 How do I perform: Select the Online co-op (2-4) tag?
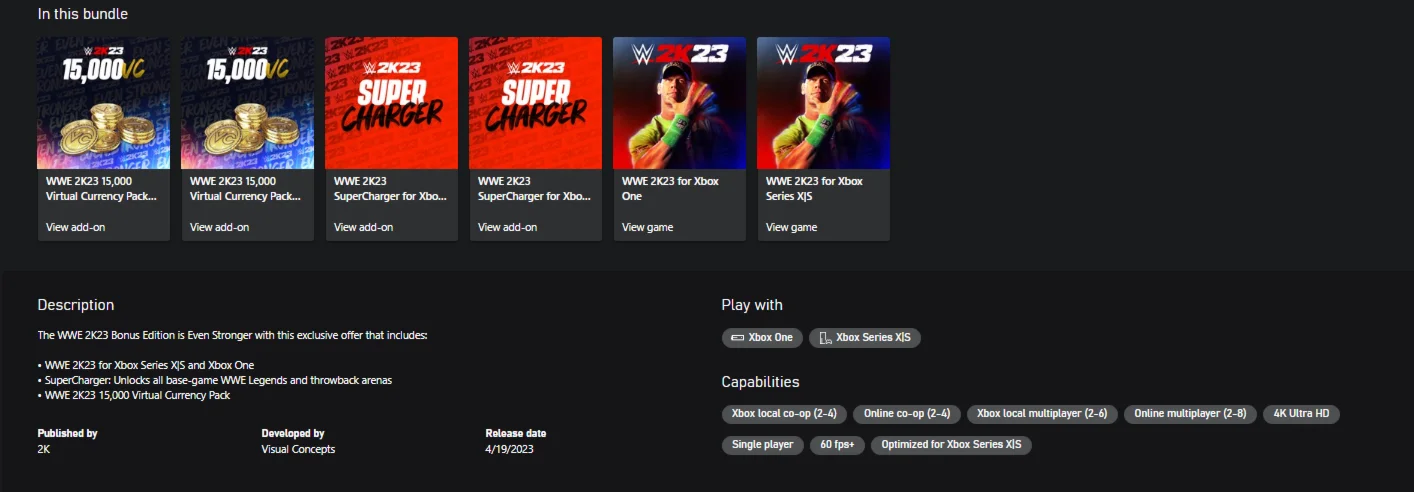pyautogui.click(x=907, y=414)
